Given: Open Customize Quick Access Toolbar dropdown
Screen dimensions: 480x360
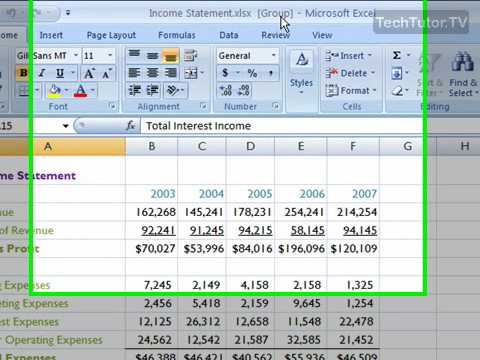Looking at the screenshot, I should click(x=68, y=13).
